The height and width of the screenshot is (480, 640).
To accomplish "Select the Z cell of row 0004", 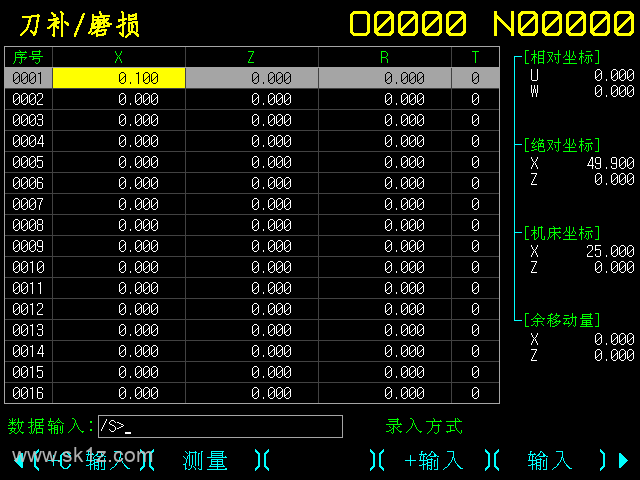I will pyautogui.click(x=252, y=141).
